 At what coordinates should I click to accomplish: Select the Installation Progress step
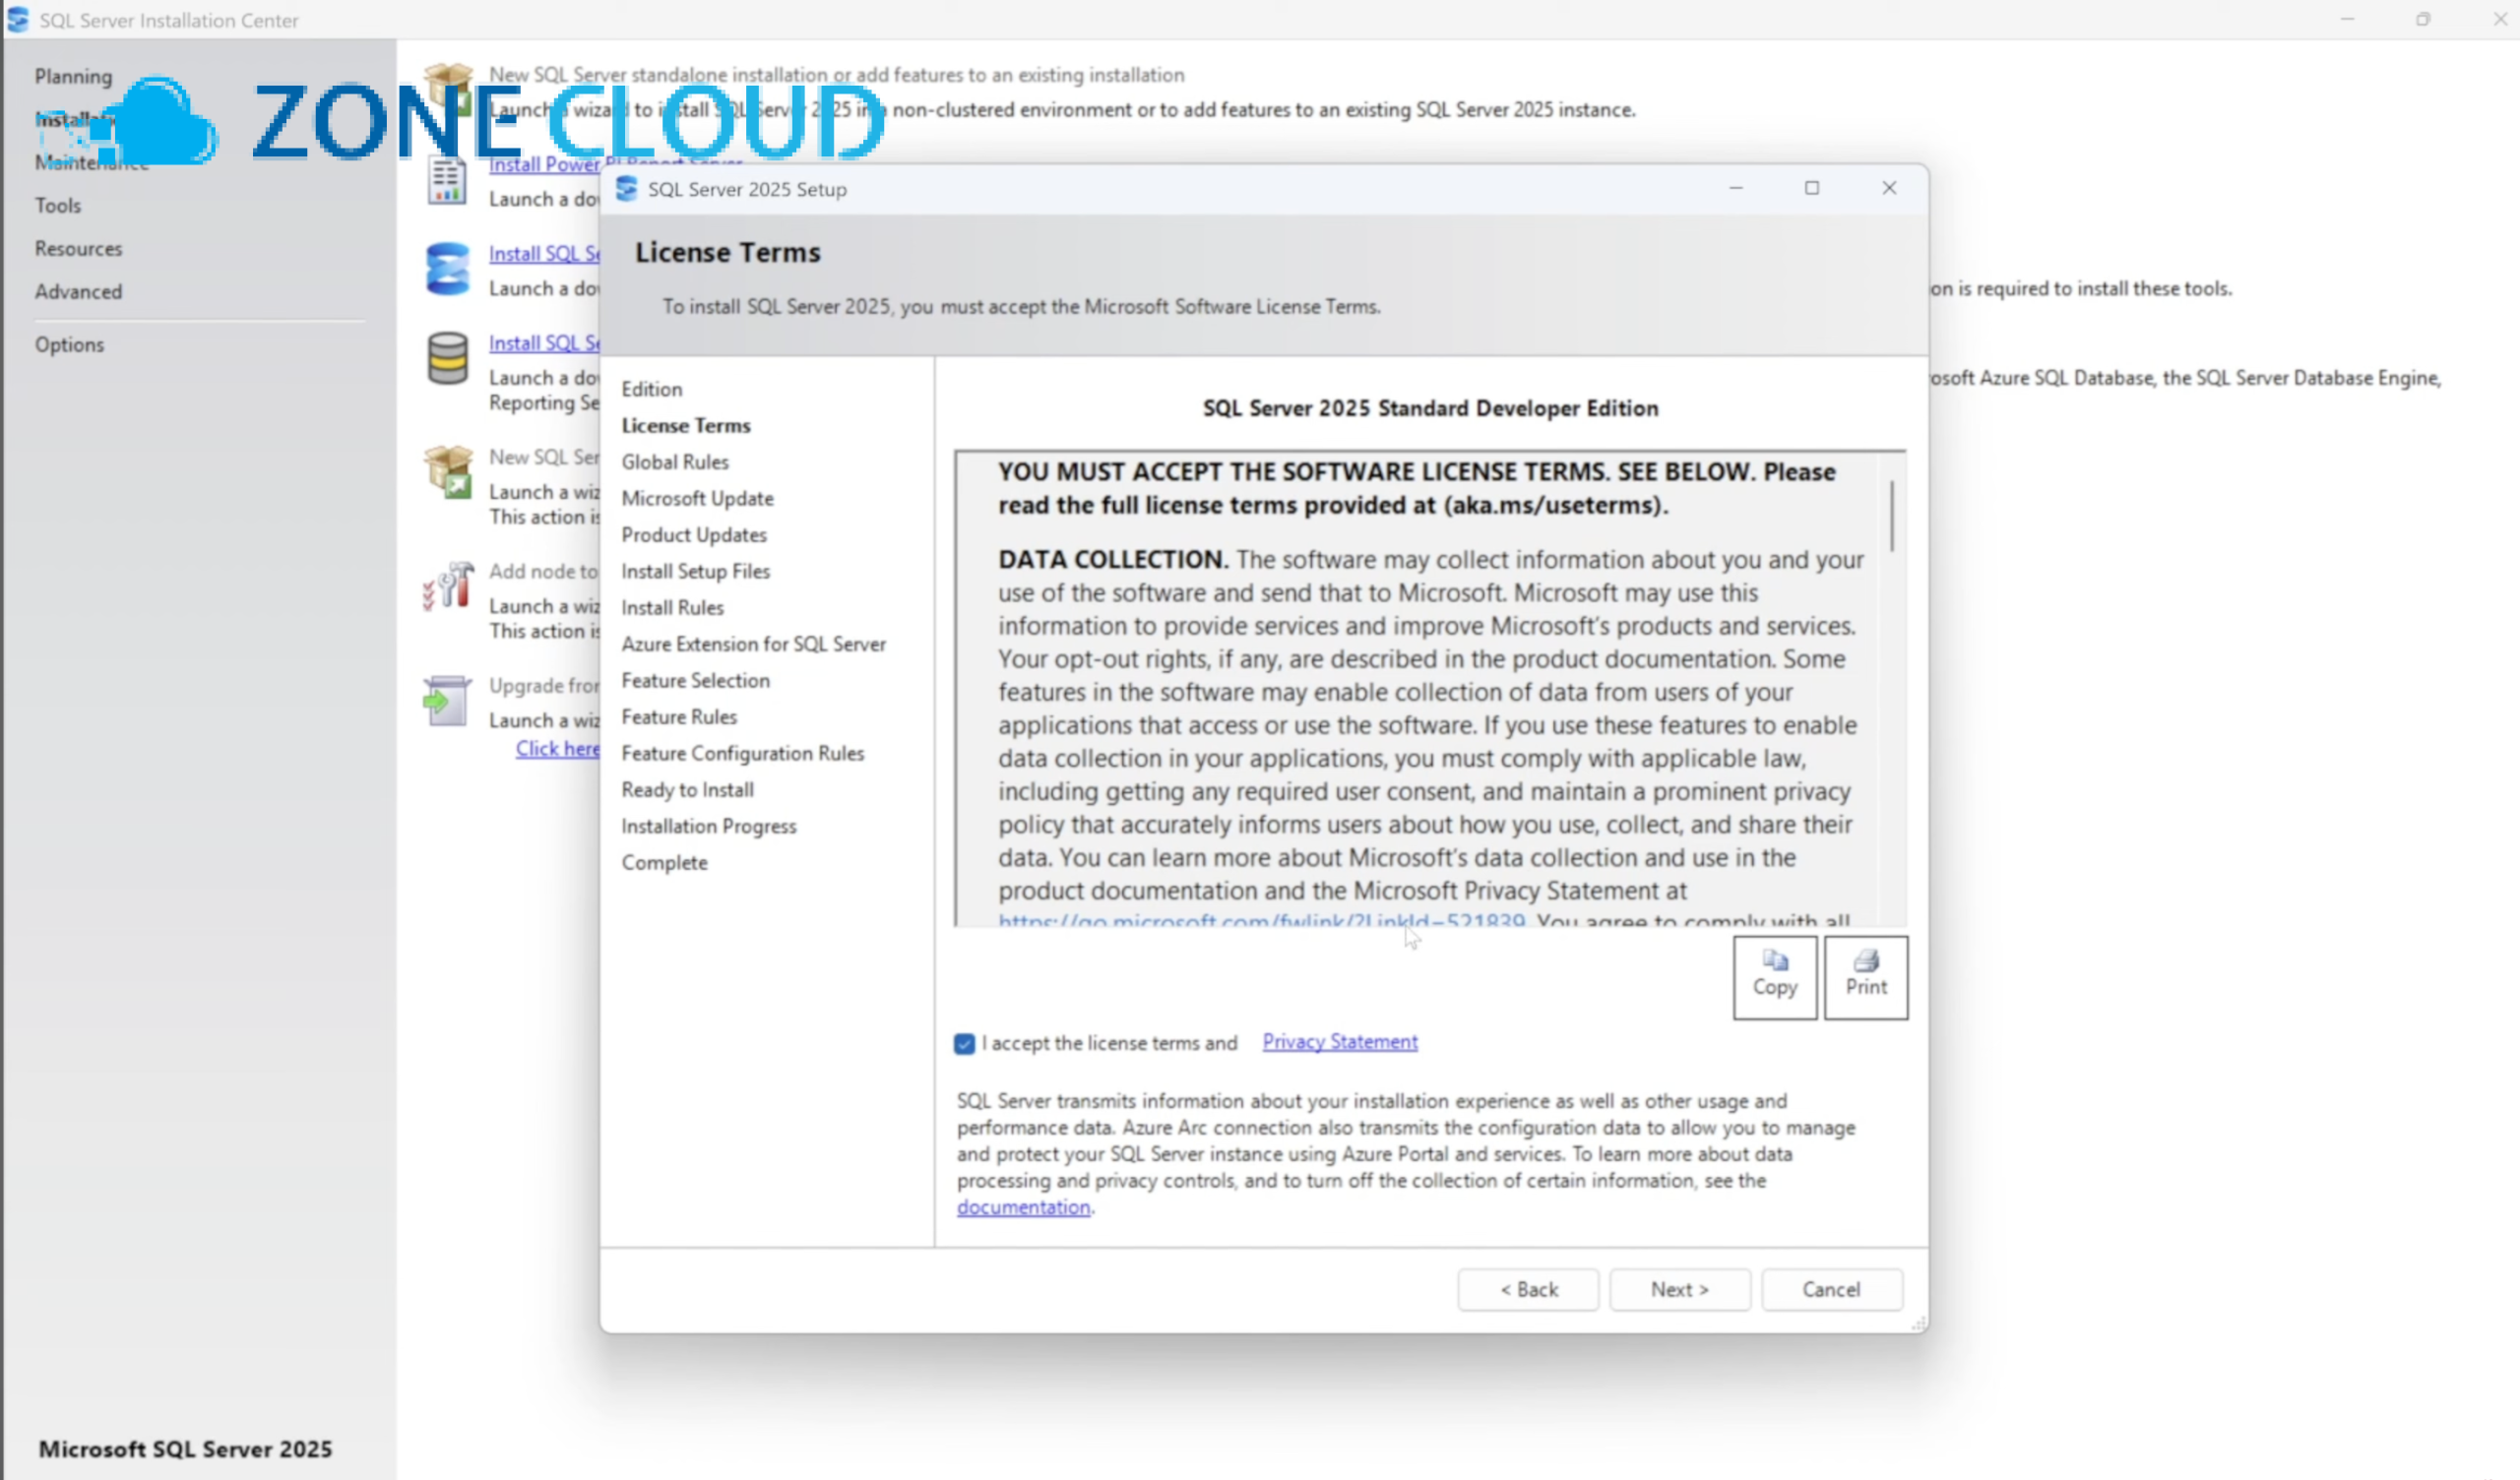click(708, 826)
